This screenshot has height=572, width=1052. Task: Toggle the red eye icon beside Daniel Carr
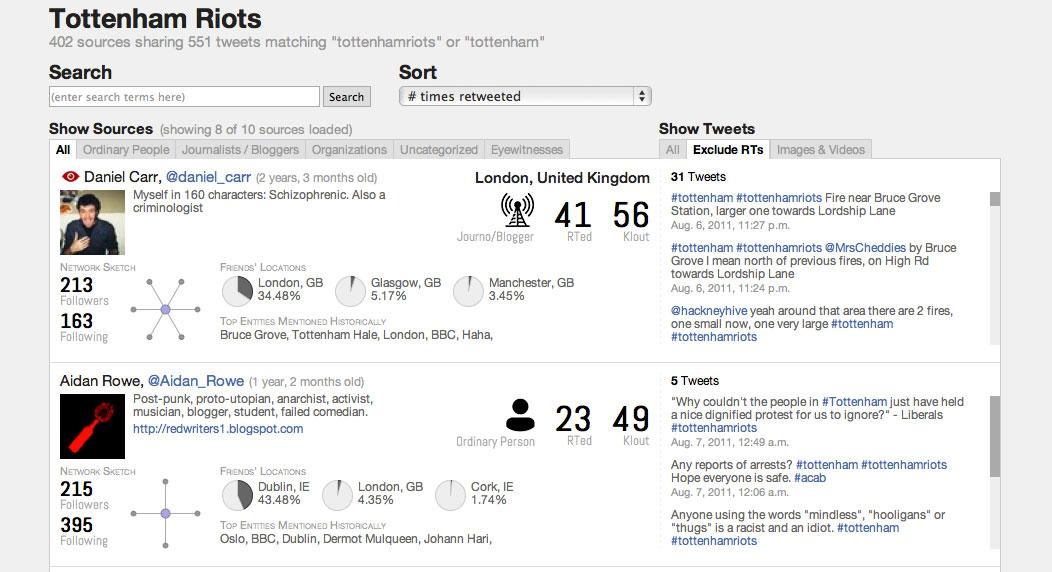pyautogui.click(x=70, y=177)
